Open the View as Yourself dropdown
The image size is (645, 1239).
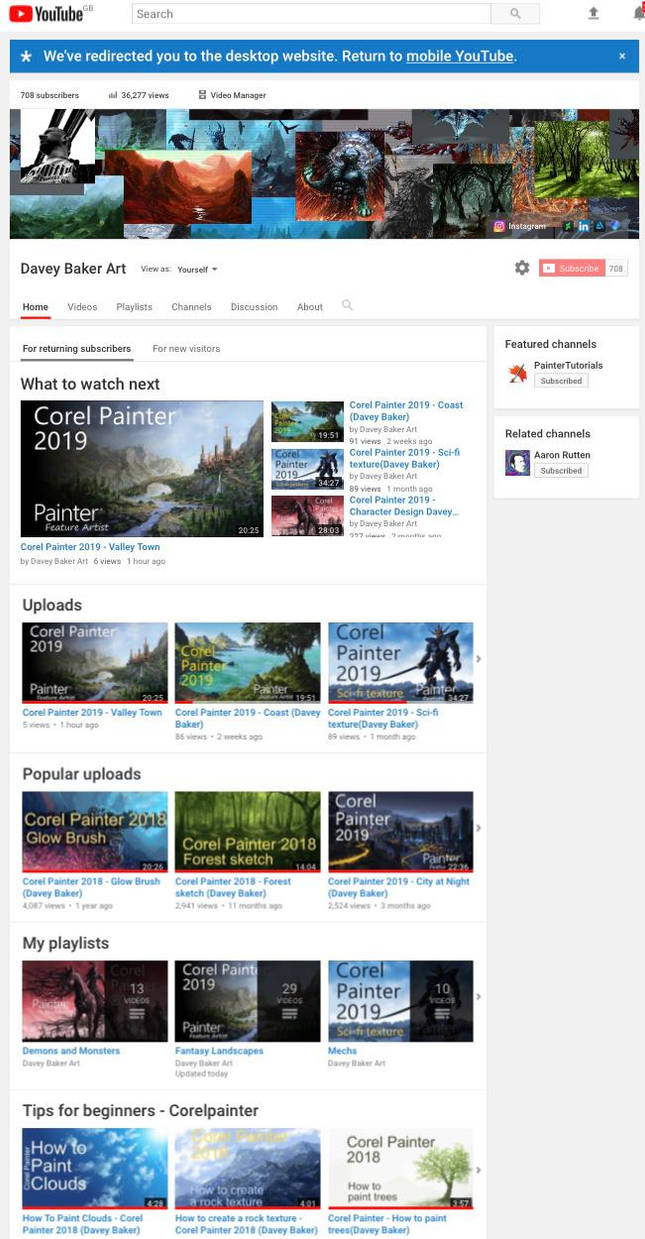coord(197,269)
